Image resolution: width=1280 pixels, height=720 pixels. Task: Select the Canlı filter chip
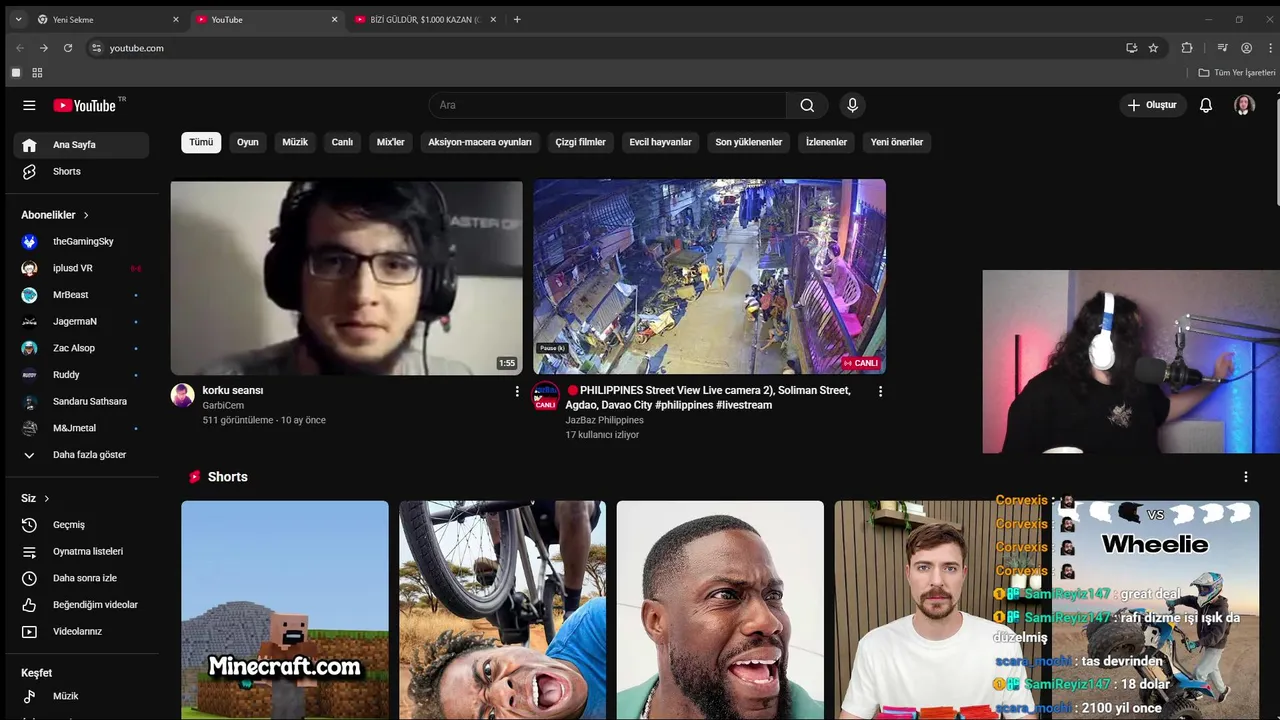342,142
